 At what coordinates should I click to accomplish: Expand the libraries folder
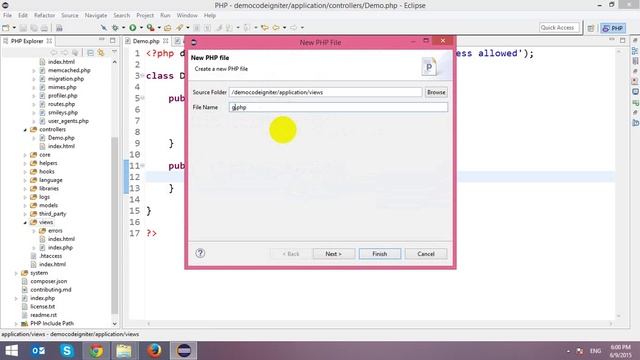[x=25, y=189]
